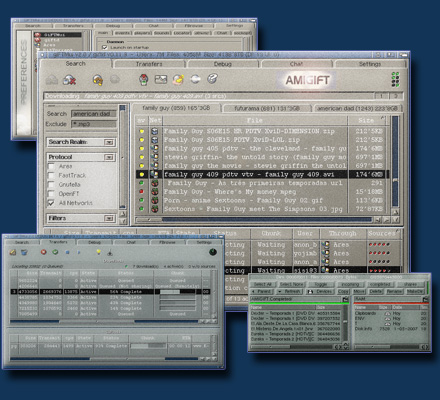Click the grayed-out round icon in Search toolbar
The height and width of the screenshot is (400, 440).
click(115, 79)
